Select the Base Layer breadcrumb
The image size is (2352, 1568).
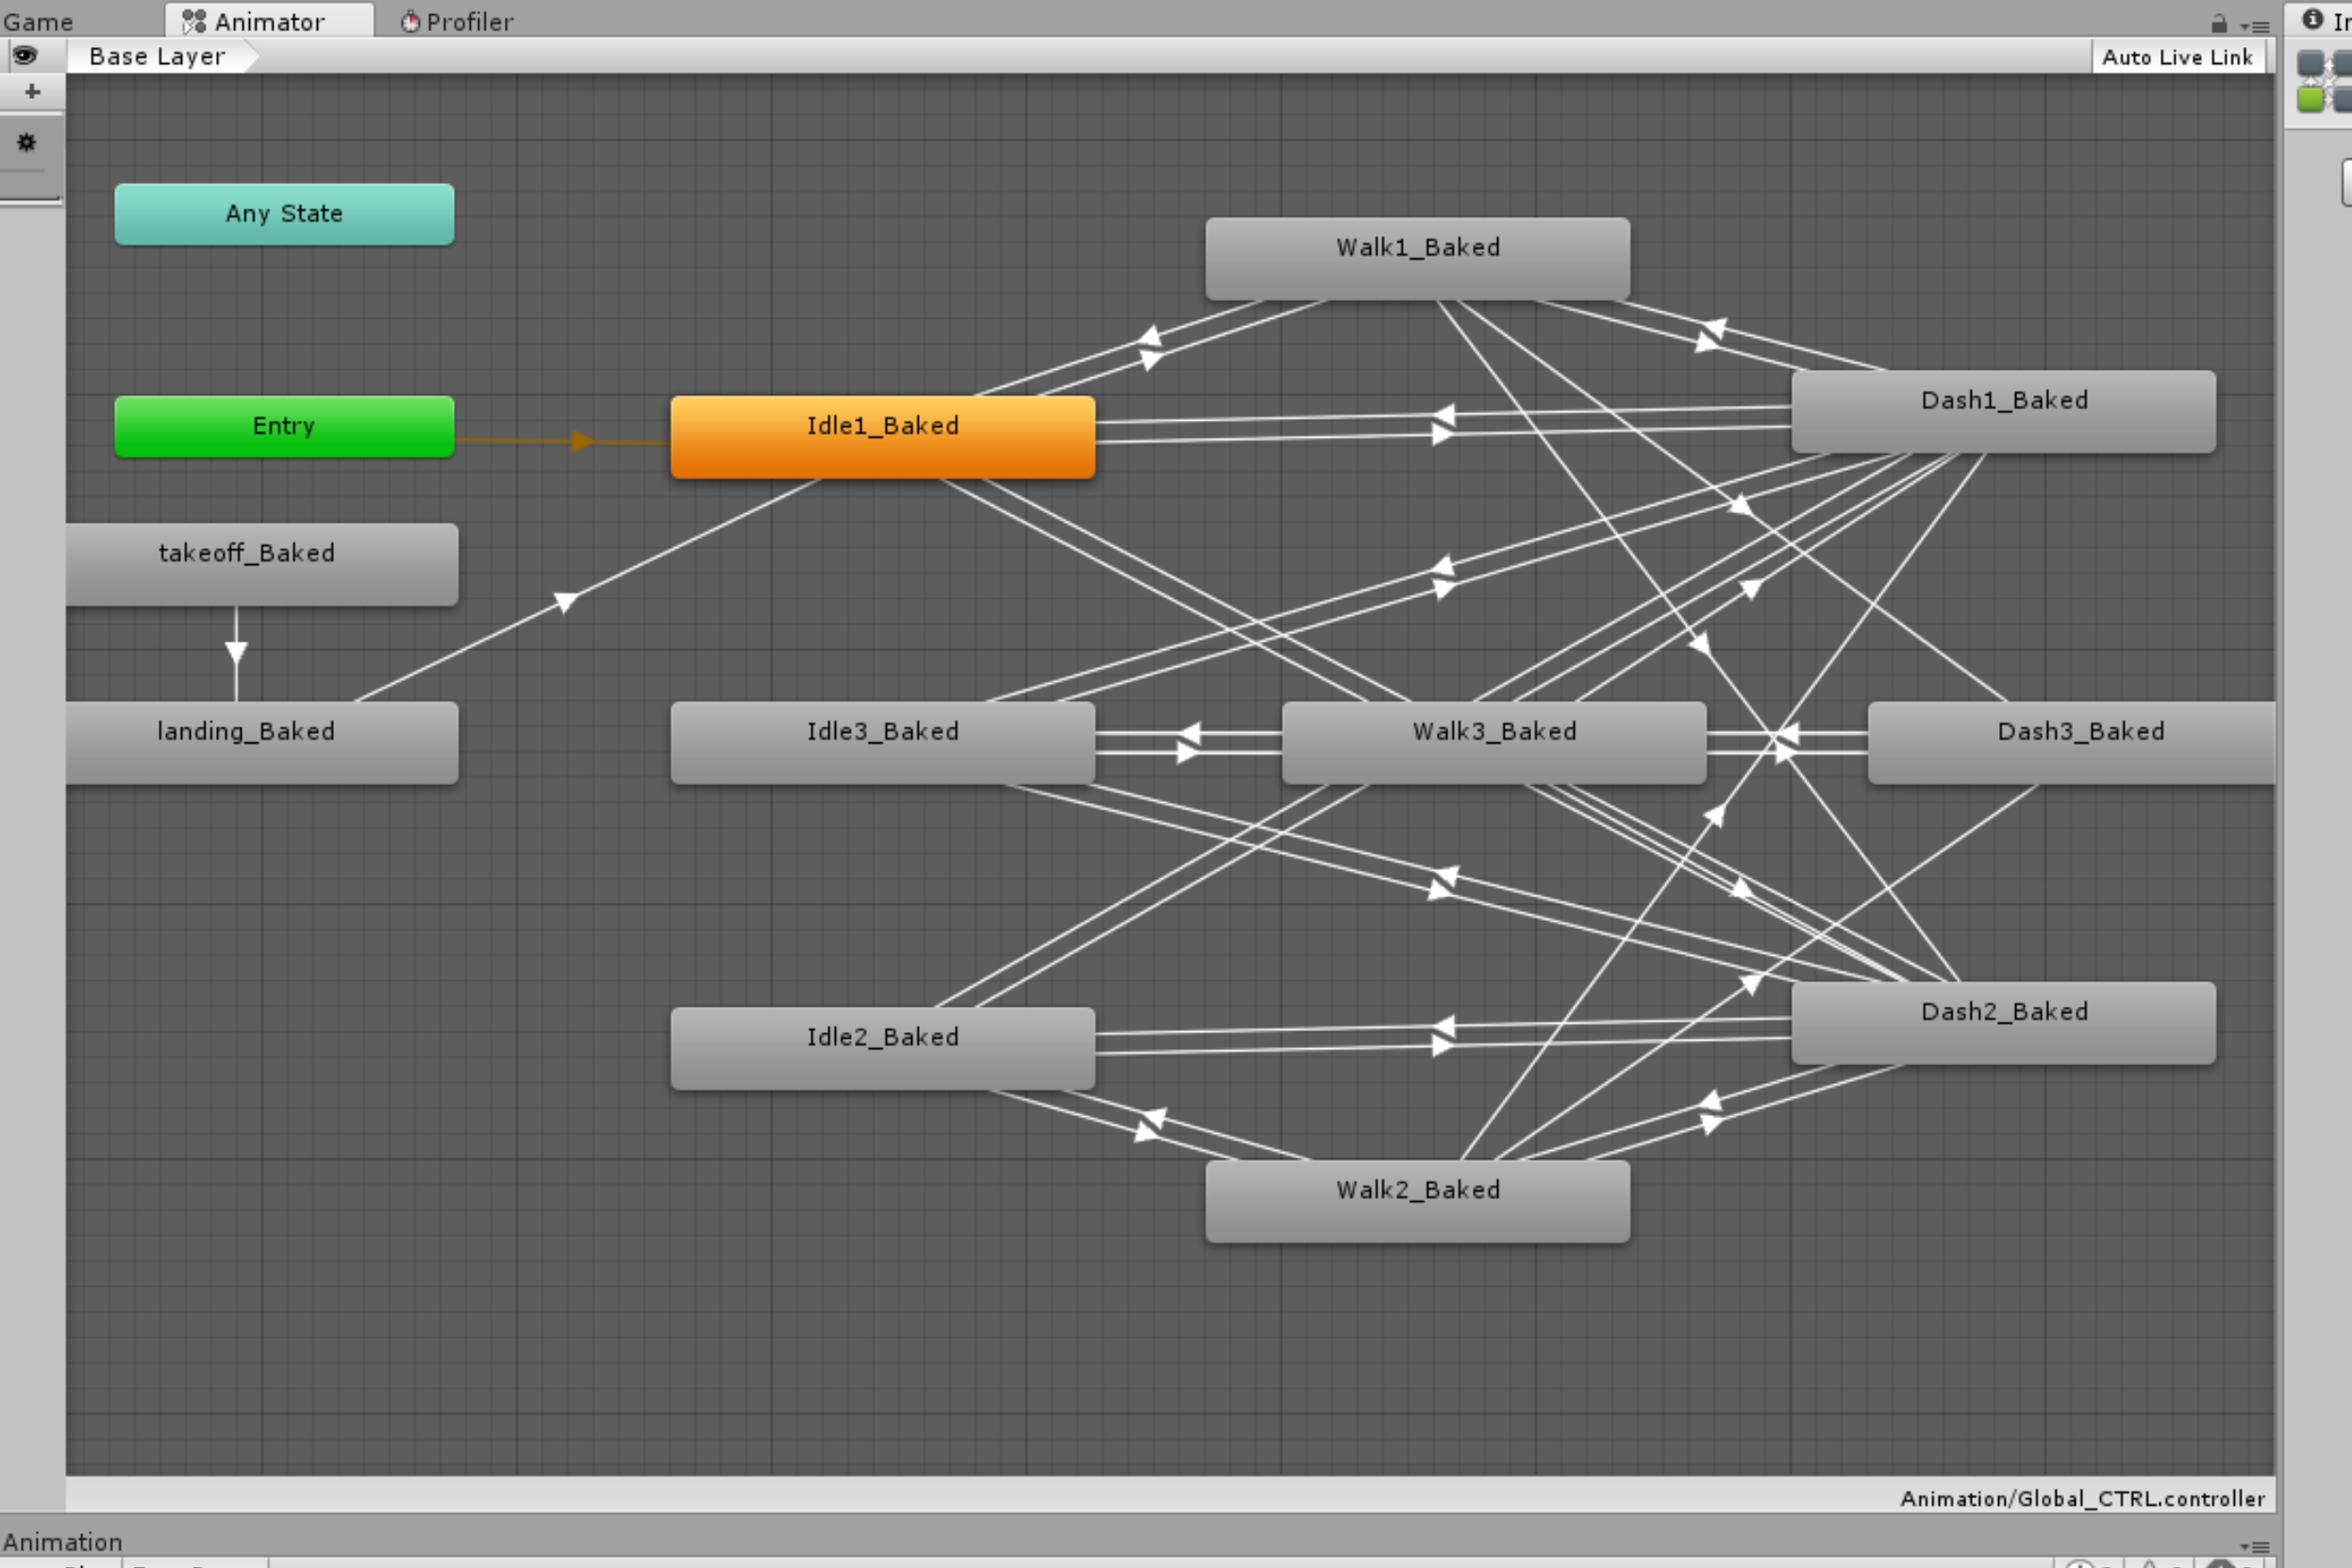coord(157,56)
